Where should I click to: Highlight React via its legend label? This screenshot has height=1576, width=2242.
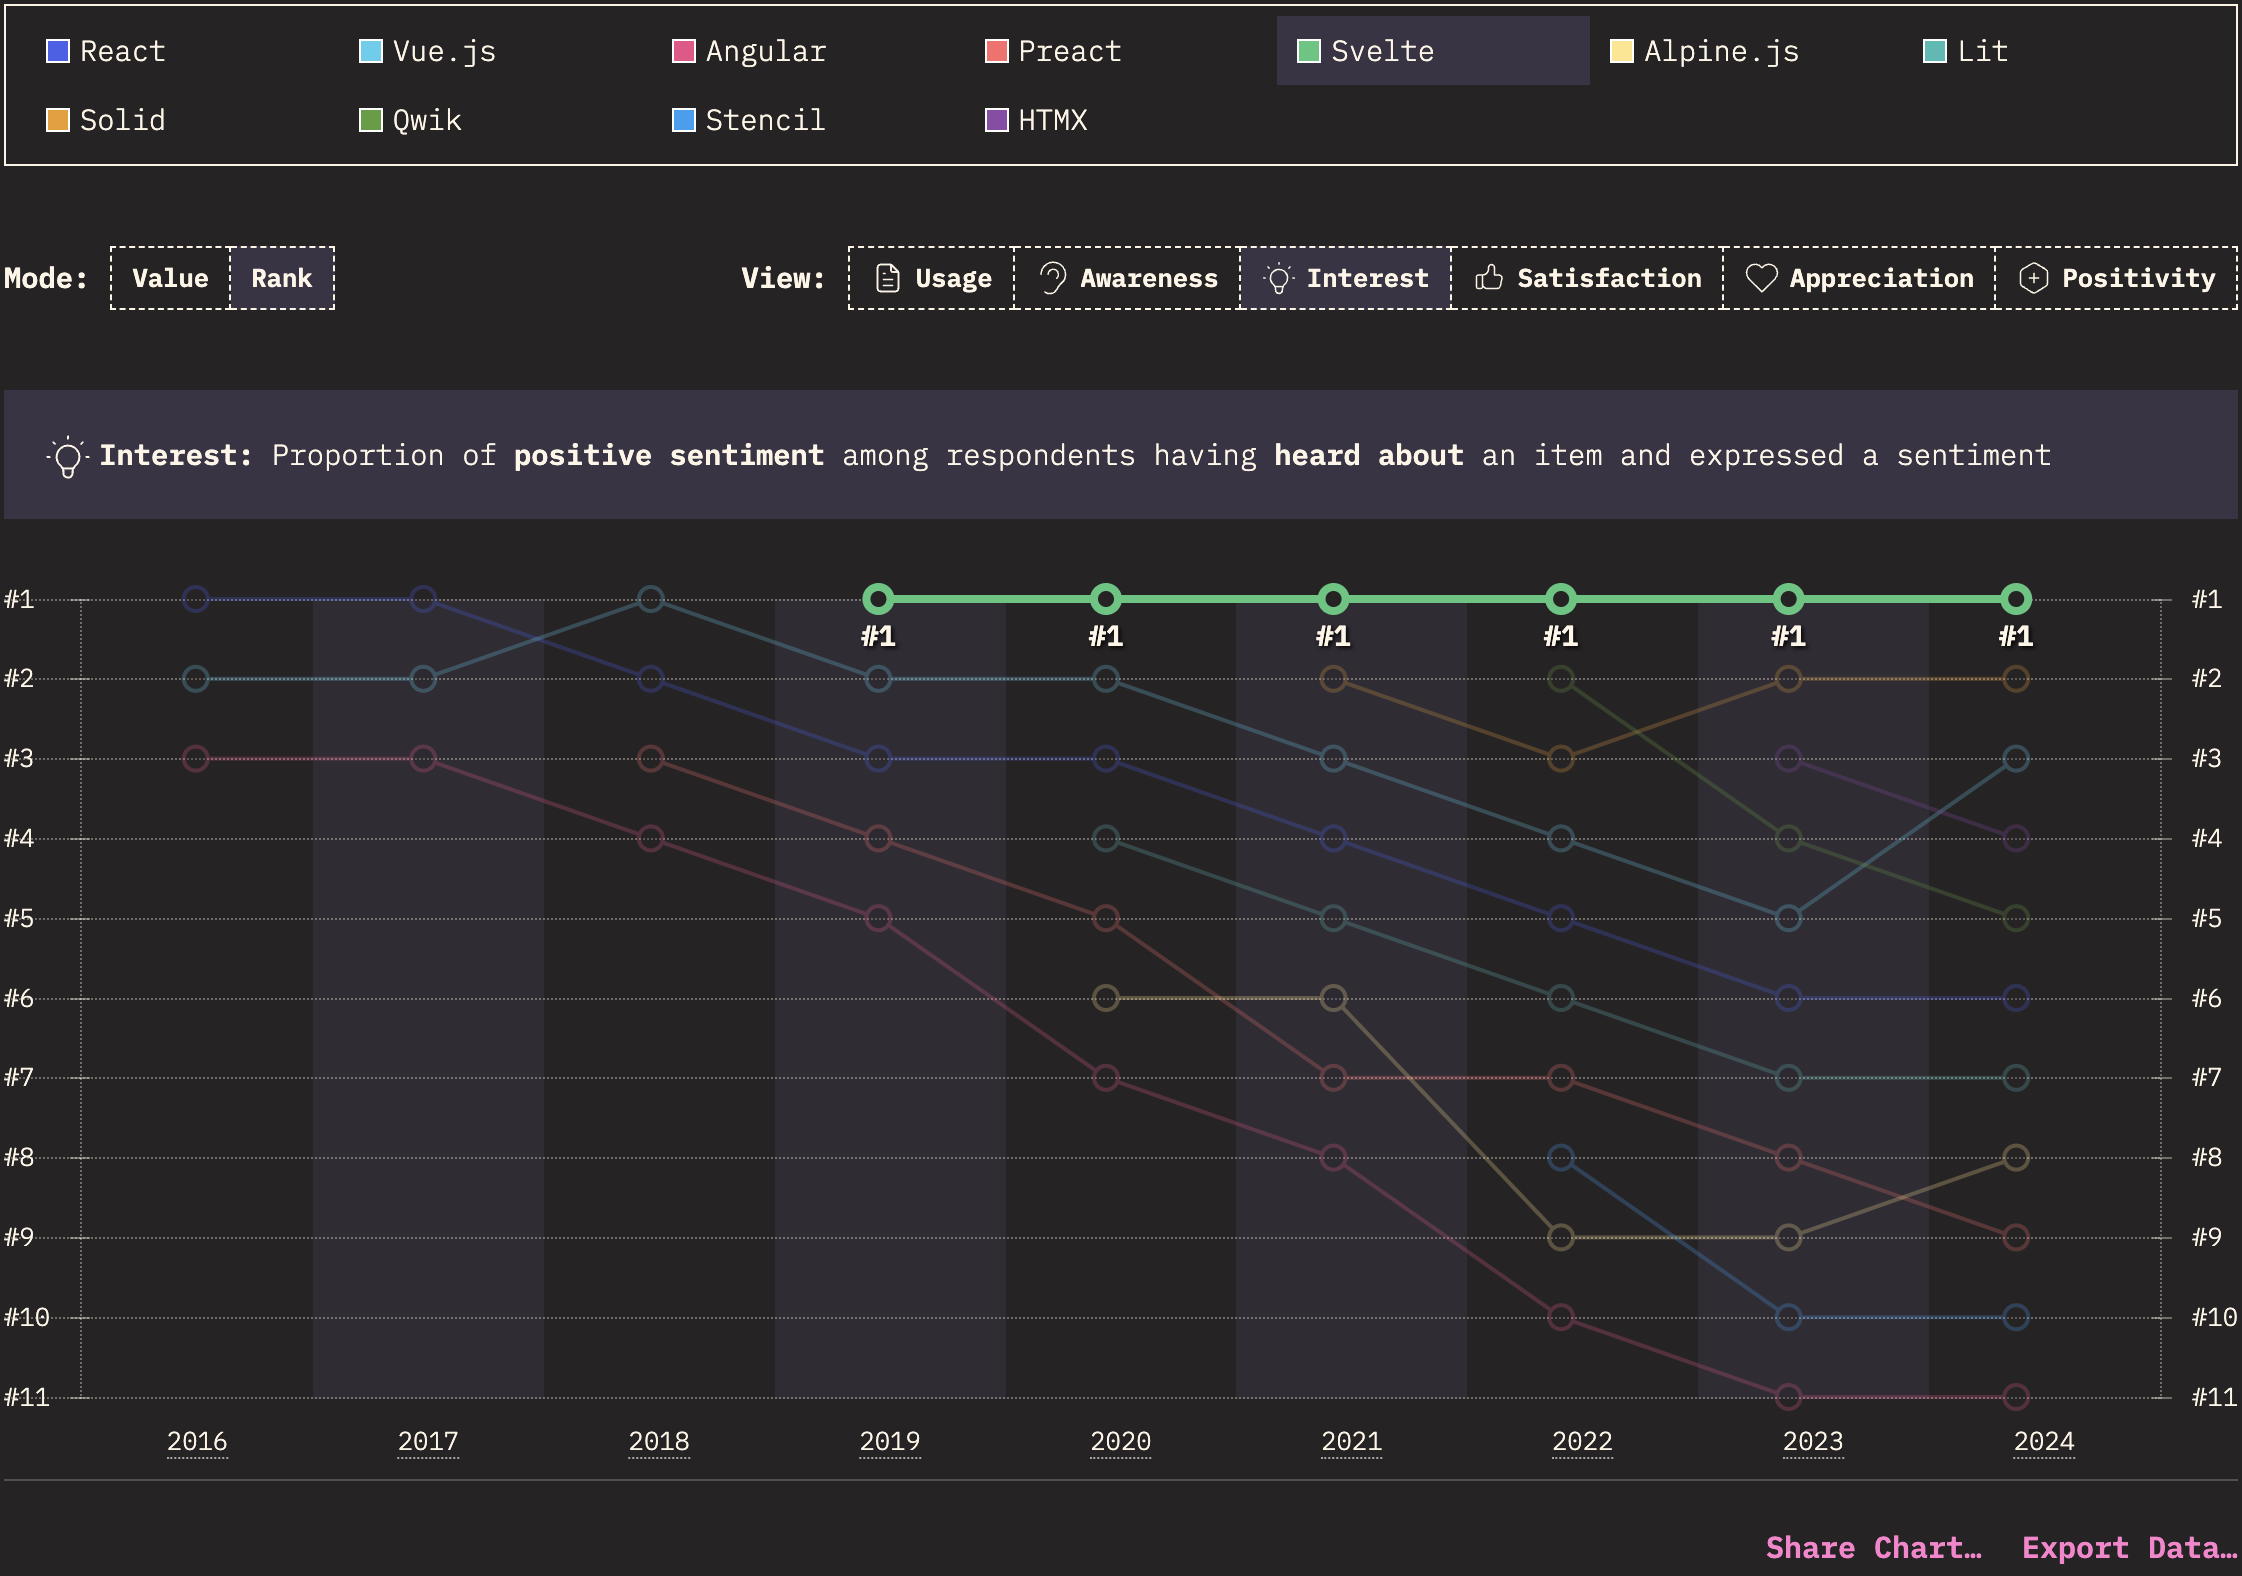tap(122, 51)
